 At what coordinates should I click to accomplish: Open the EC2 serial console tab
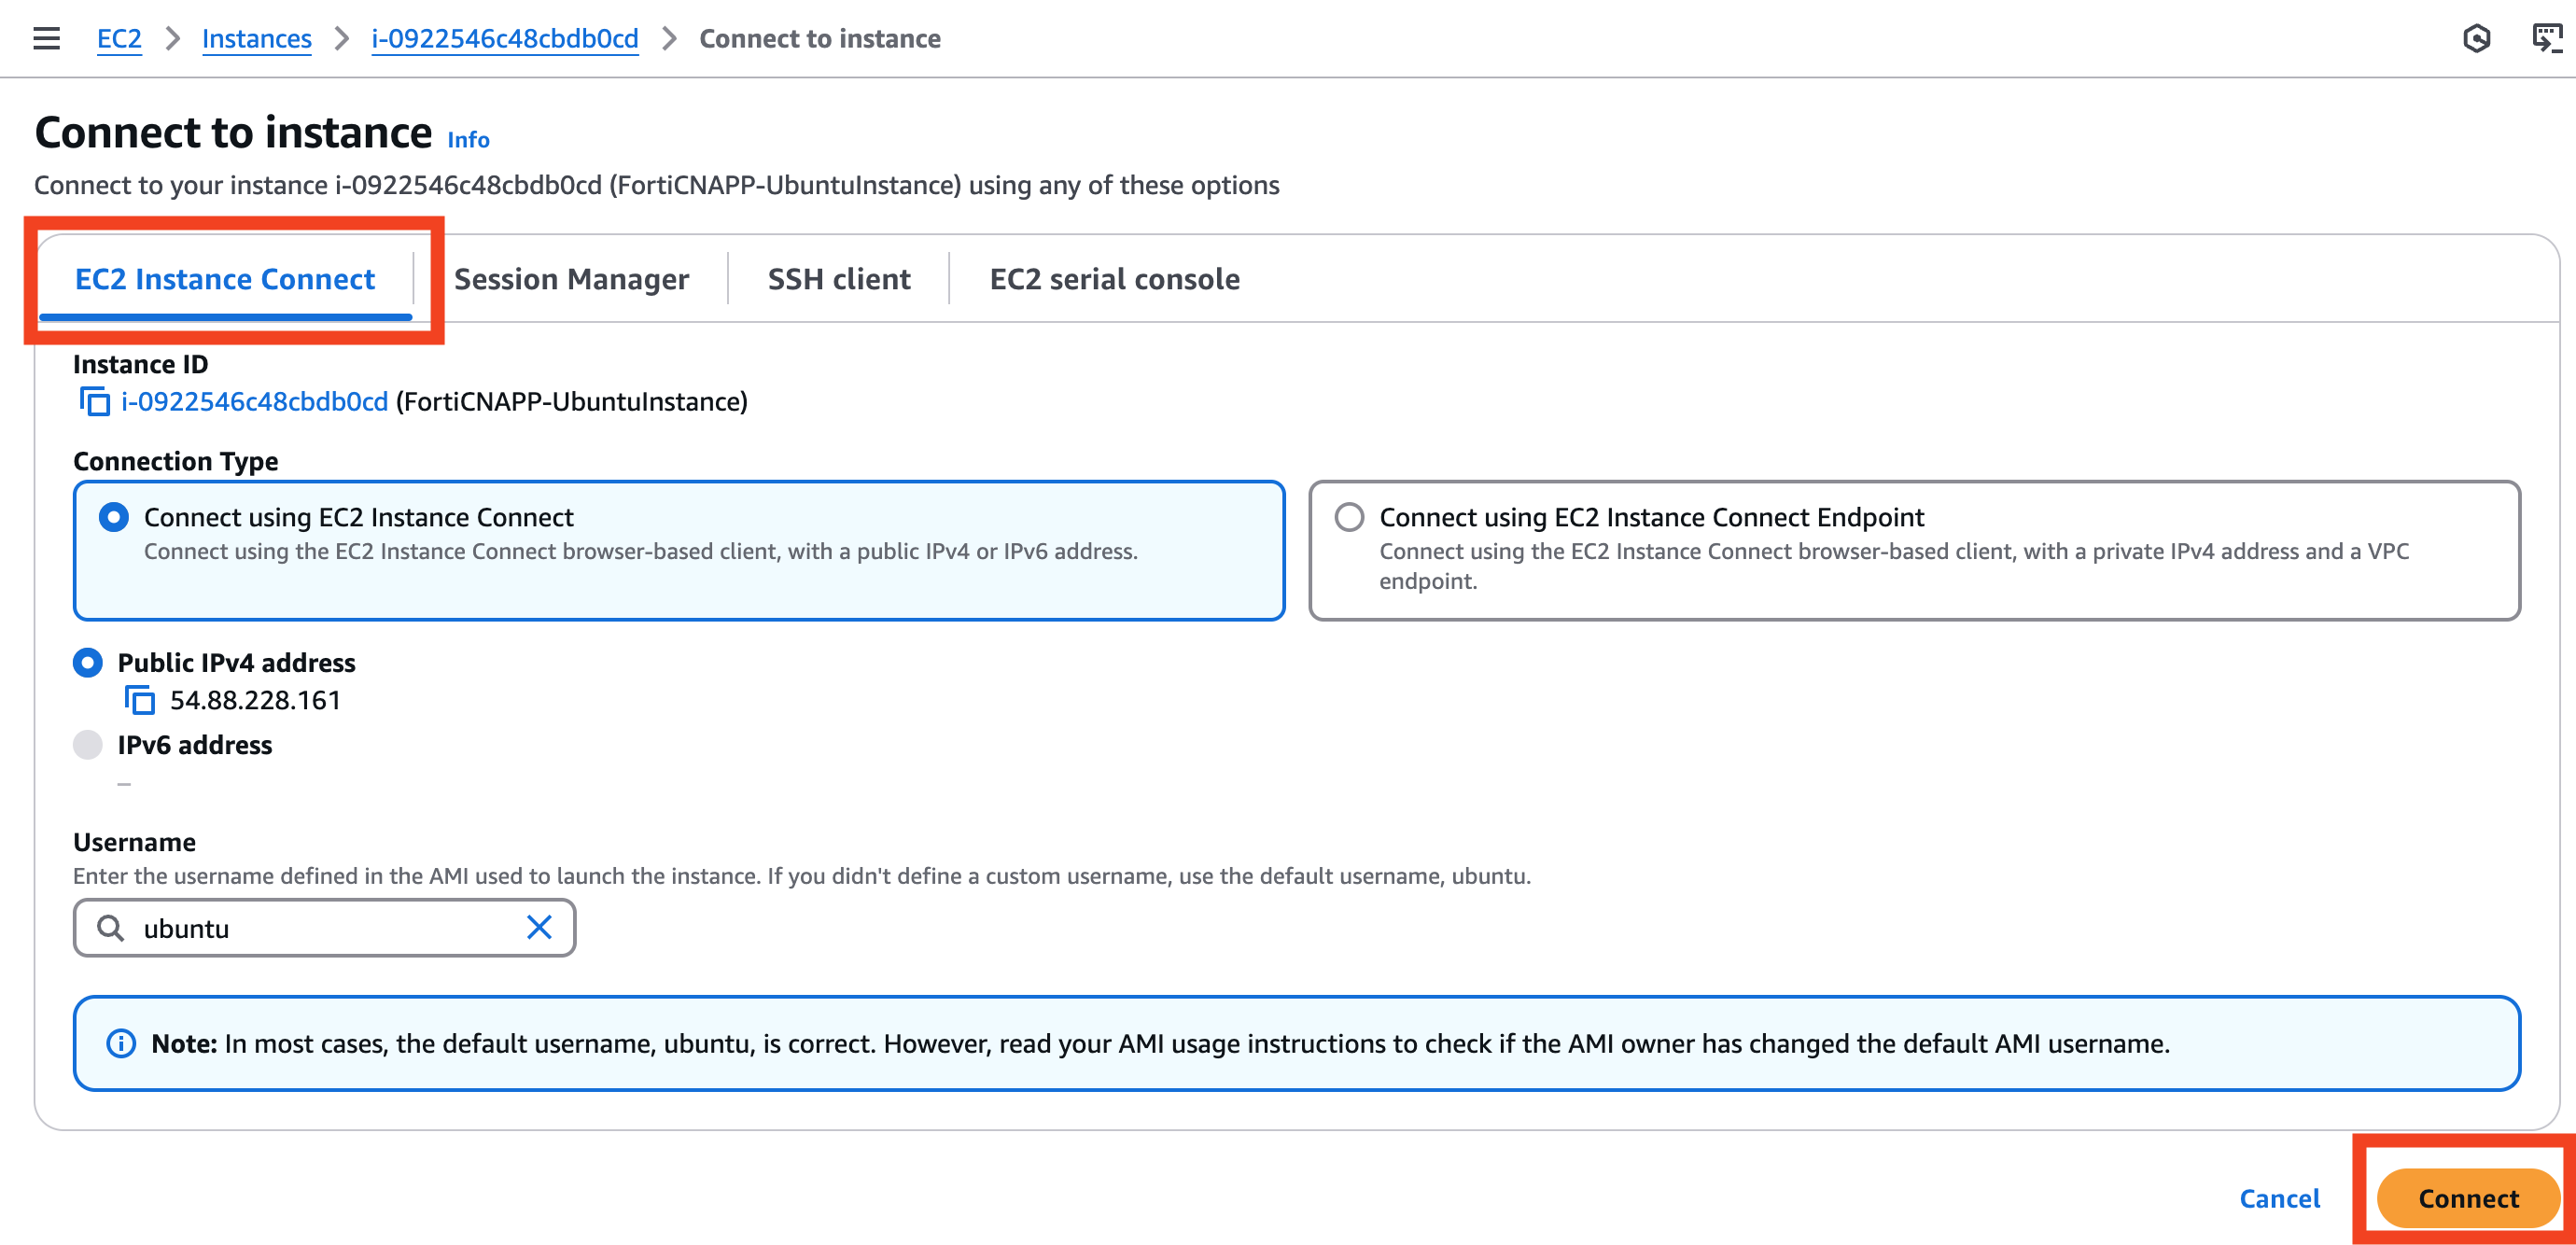[1114, 279]
